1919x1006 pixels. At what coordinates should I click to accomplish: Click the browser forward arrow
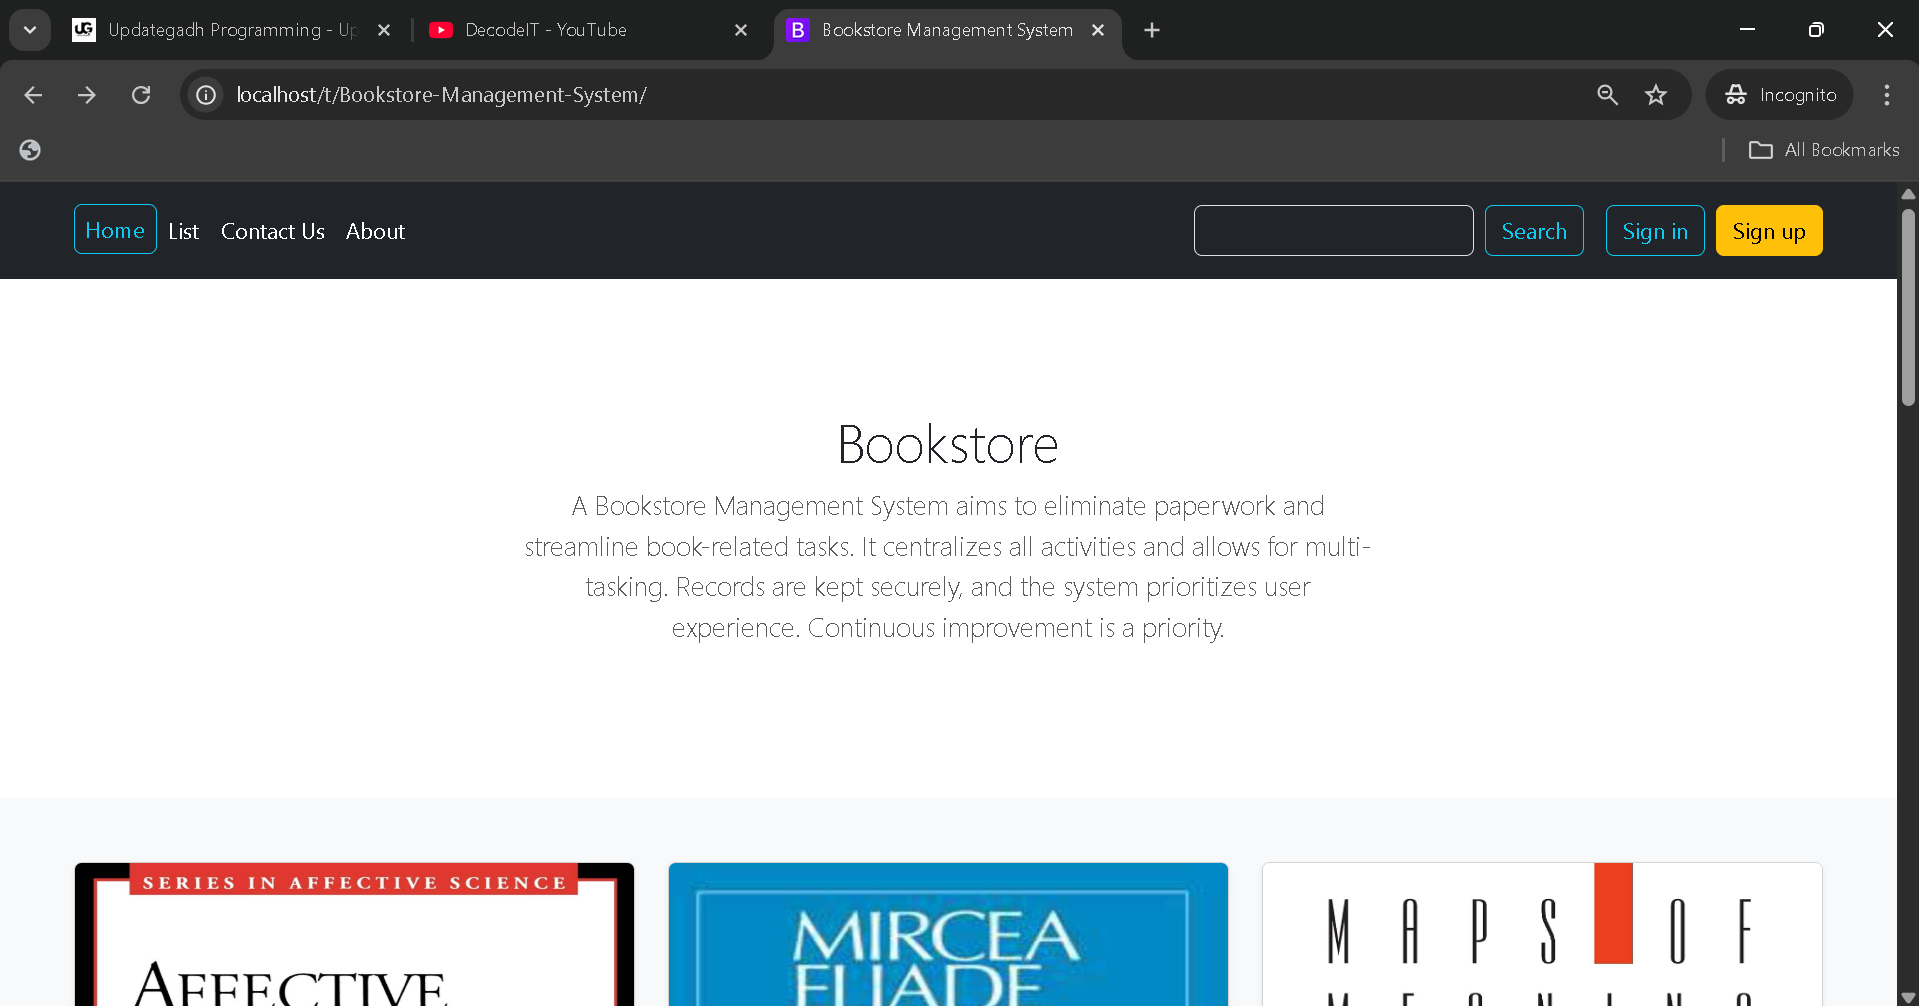click(x=87, y=95)
